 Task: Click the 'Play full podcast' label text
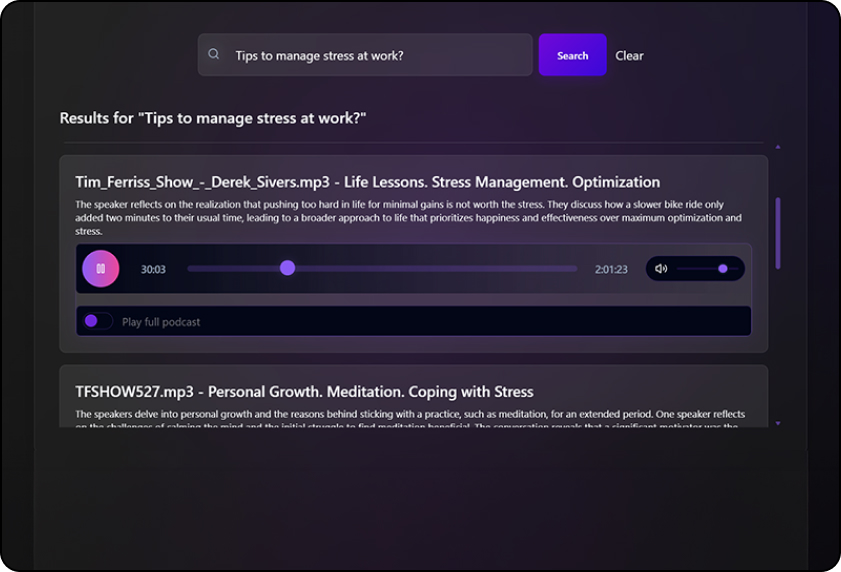161,322
